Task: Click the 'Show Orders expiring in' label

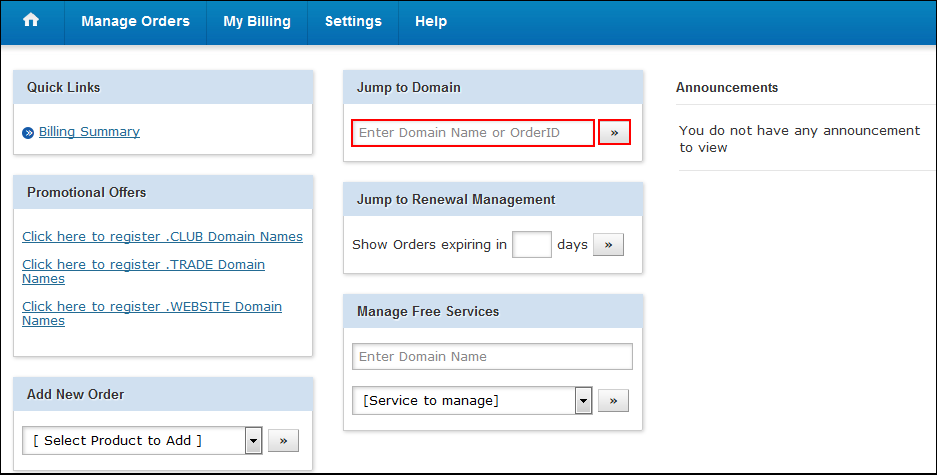Action: click(429, 244)
